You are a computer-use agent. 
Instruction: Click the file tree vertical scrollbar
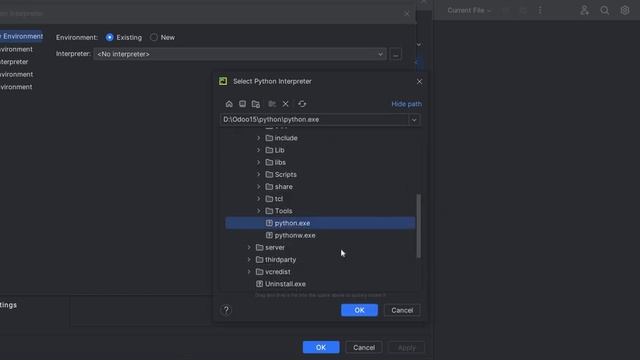(418, 226)
